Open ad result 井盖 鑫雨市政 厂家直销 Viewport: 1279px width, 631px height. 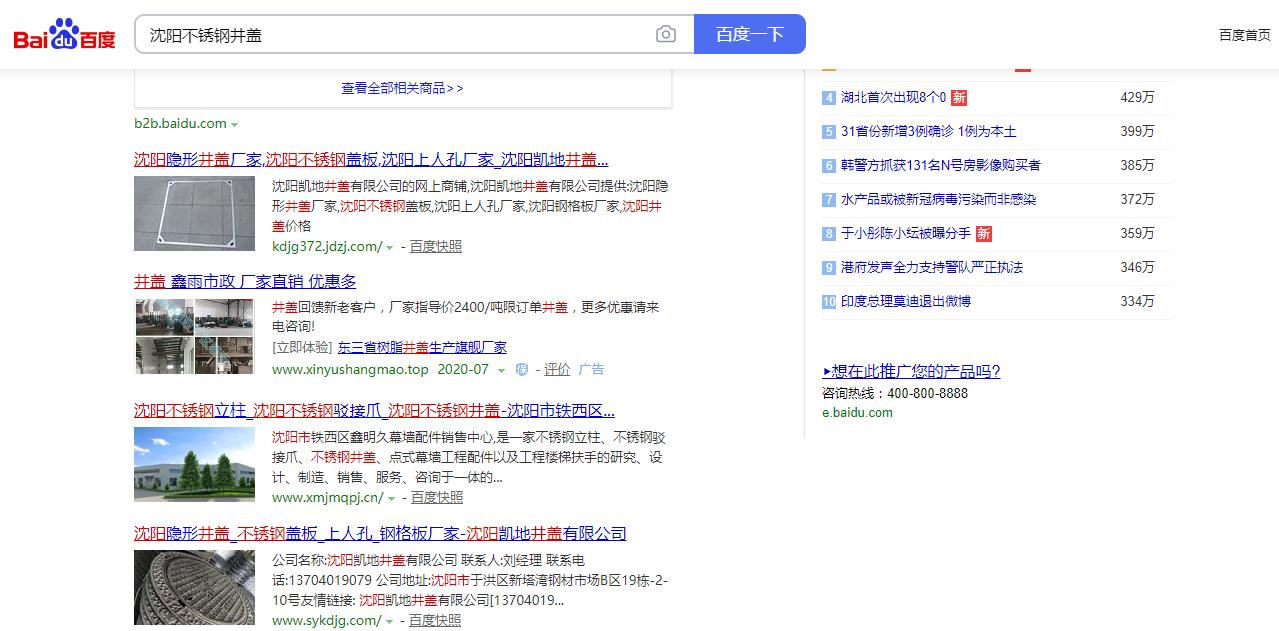[245, 282]
